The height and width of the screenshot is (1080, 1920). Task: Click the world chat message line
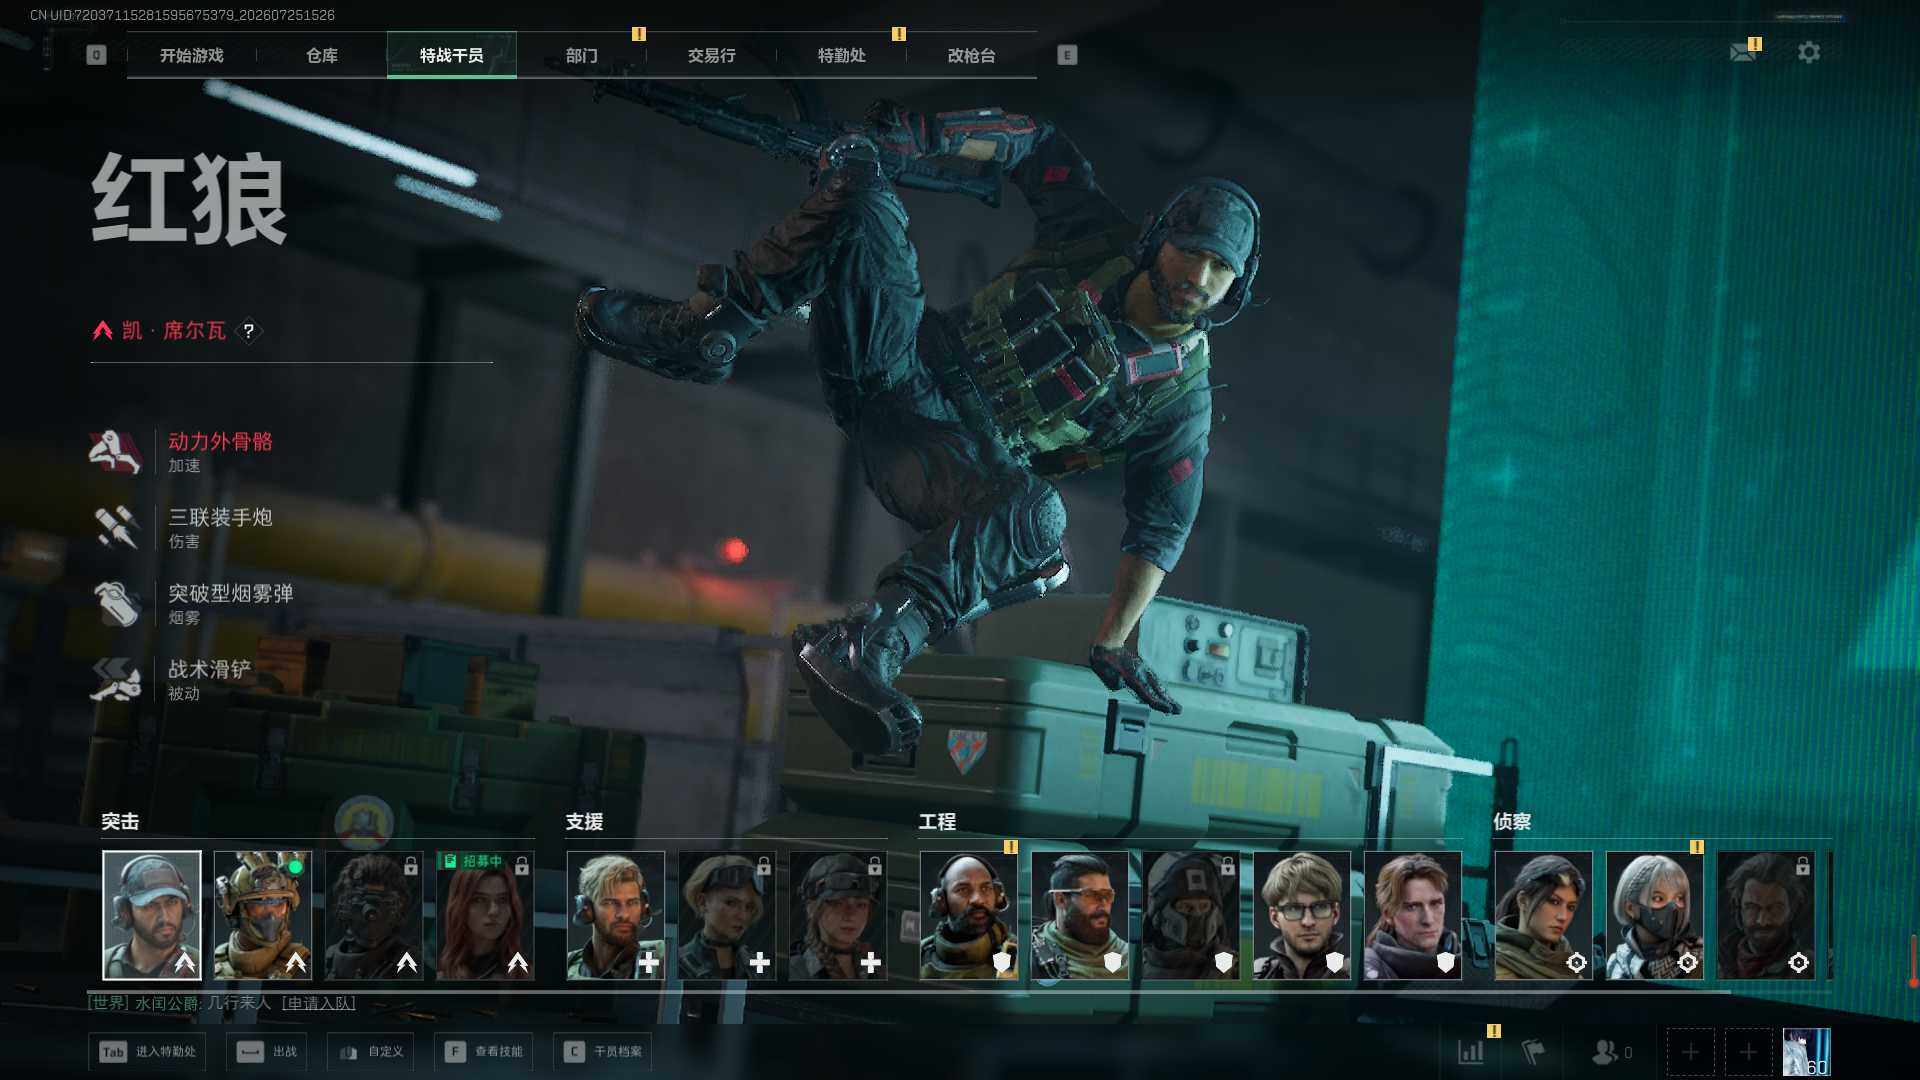222,1003
